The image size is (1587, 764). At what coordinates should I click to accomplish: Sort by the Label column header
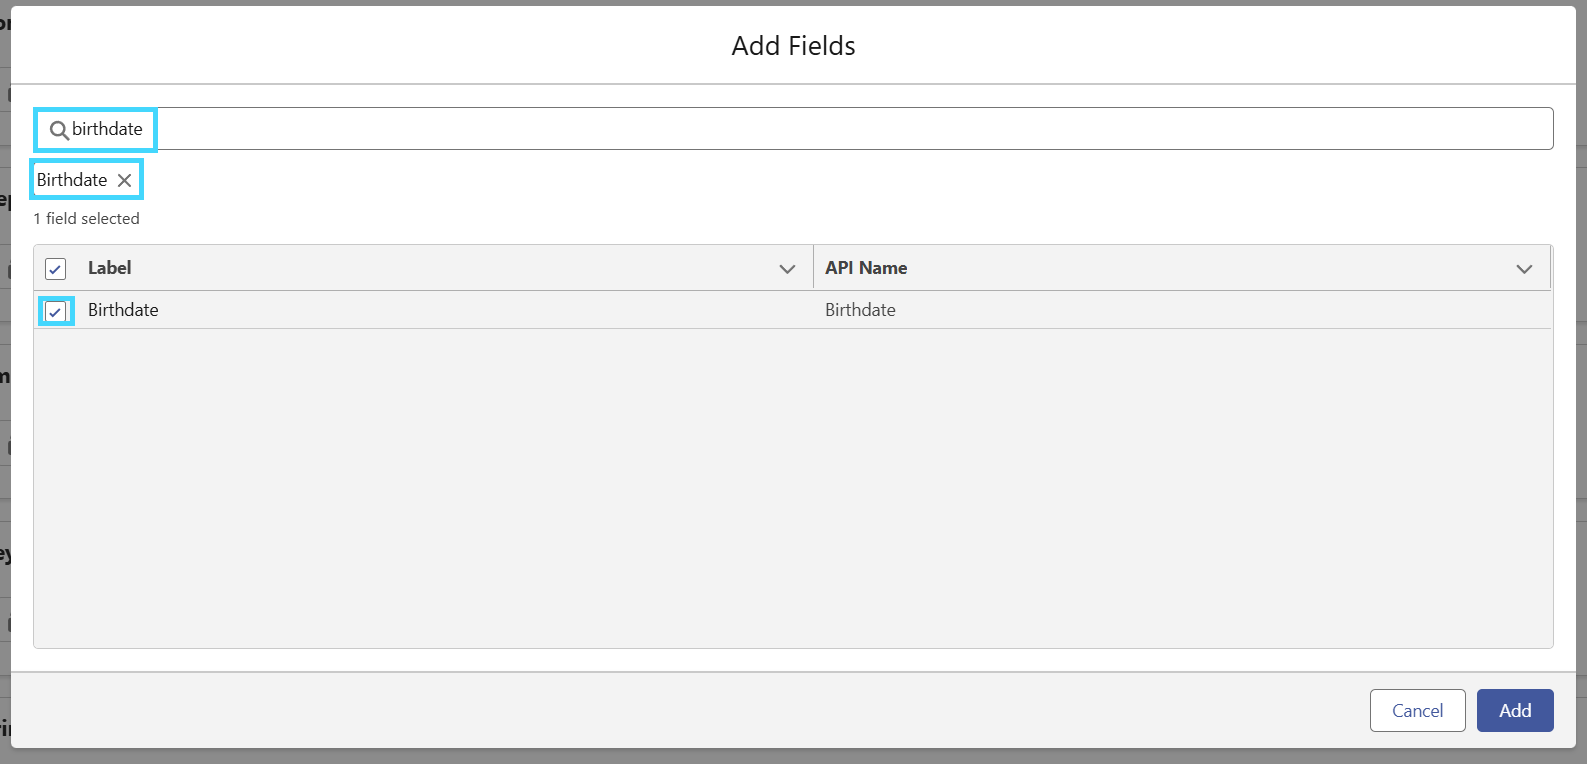pyautogui.click(x=109, y=268)
